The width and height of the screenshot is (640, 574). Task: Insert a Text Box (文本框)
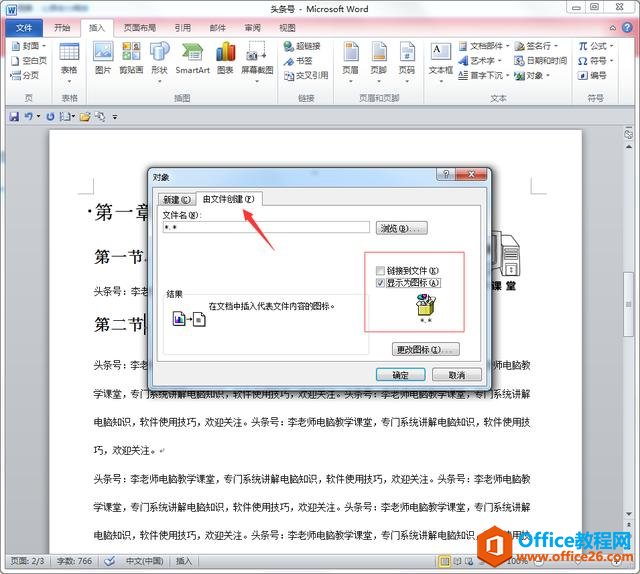[x=441, y=62]
